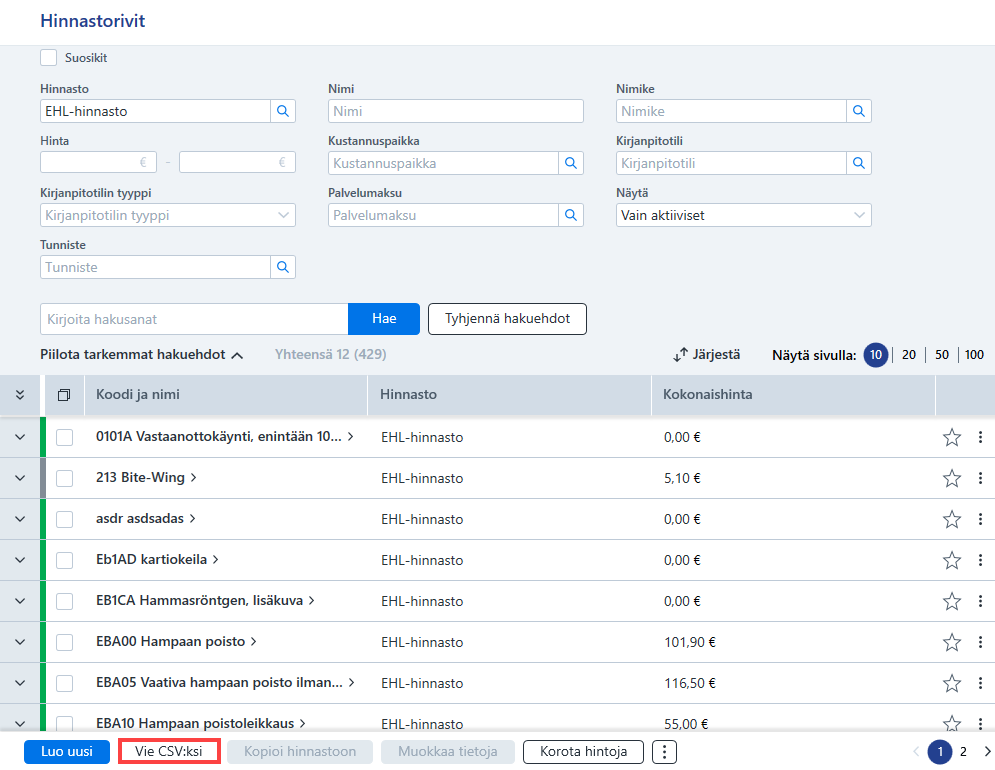Screen dimensions: 995x770
Task: Select the asdr asdsadas row checkbox
Action: coord(64,519)
